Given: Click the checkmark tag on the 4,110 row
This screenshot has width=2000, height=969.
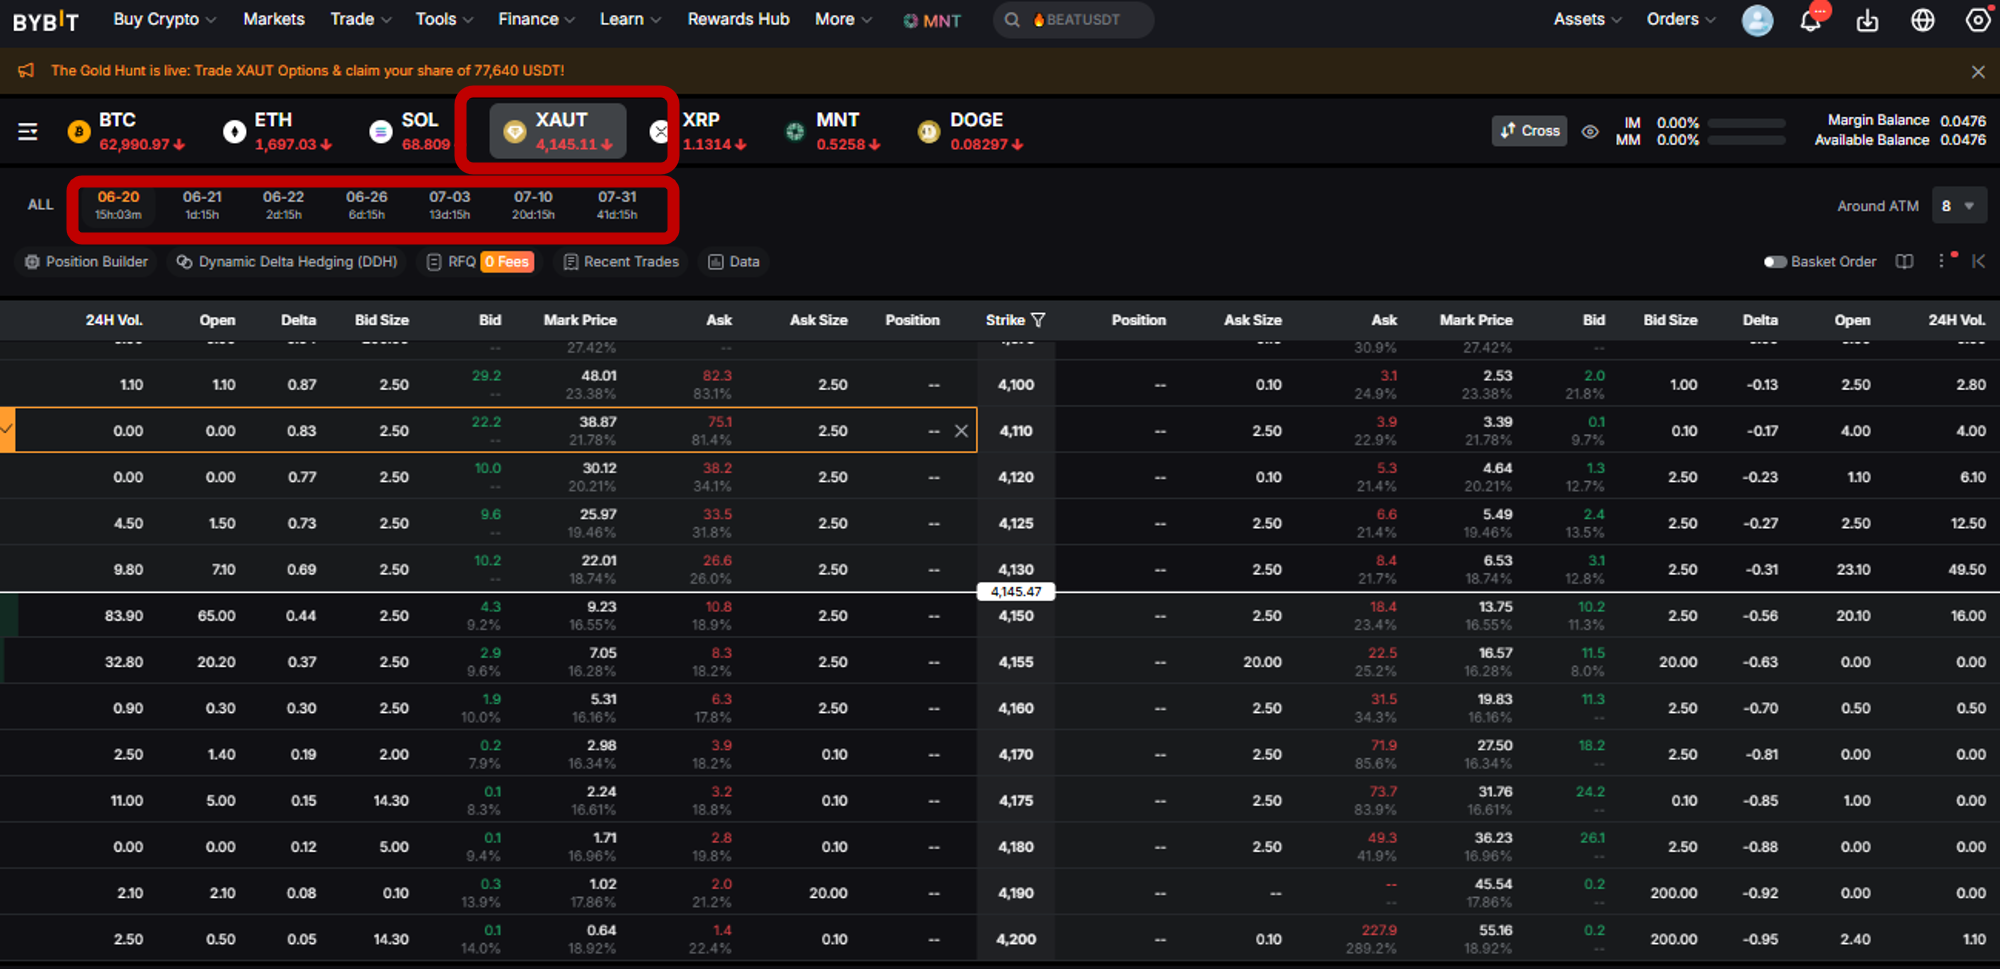Looking at the screenshot, I should (x=7, y=430).
